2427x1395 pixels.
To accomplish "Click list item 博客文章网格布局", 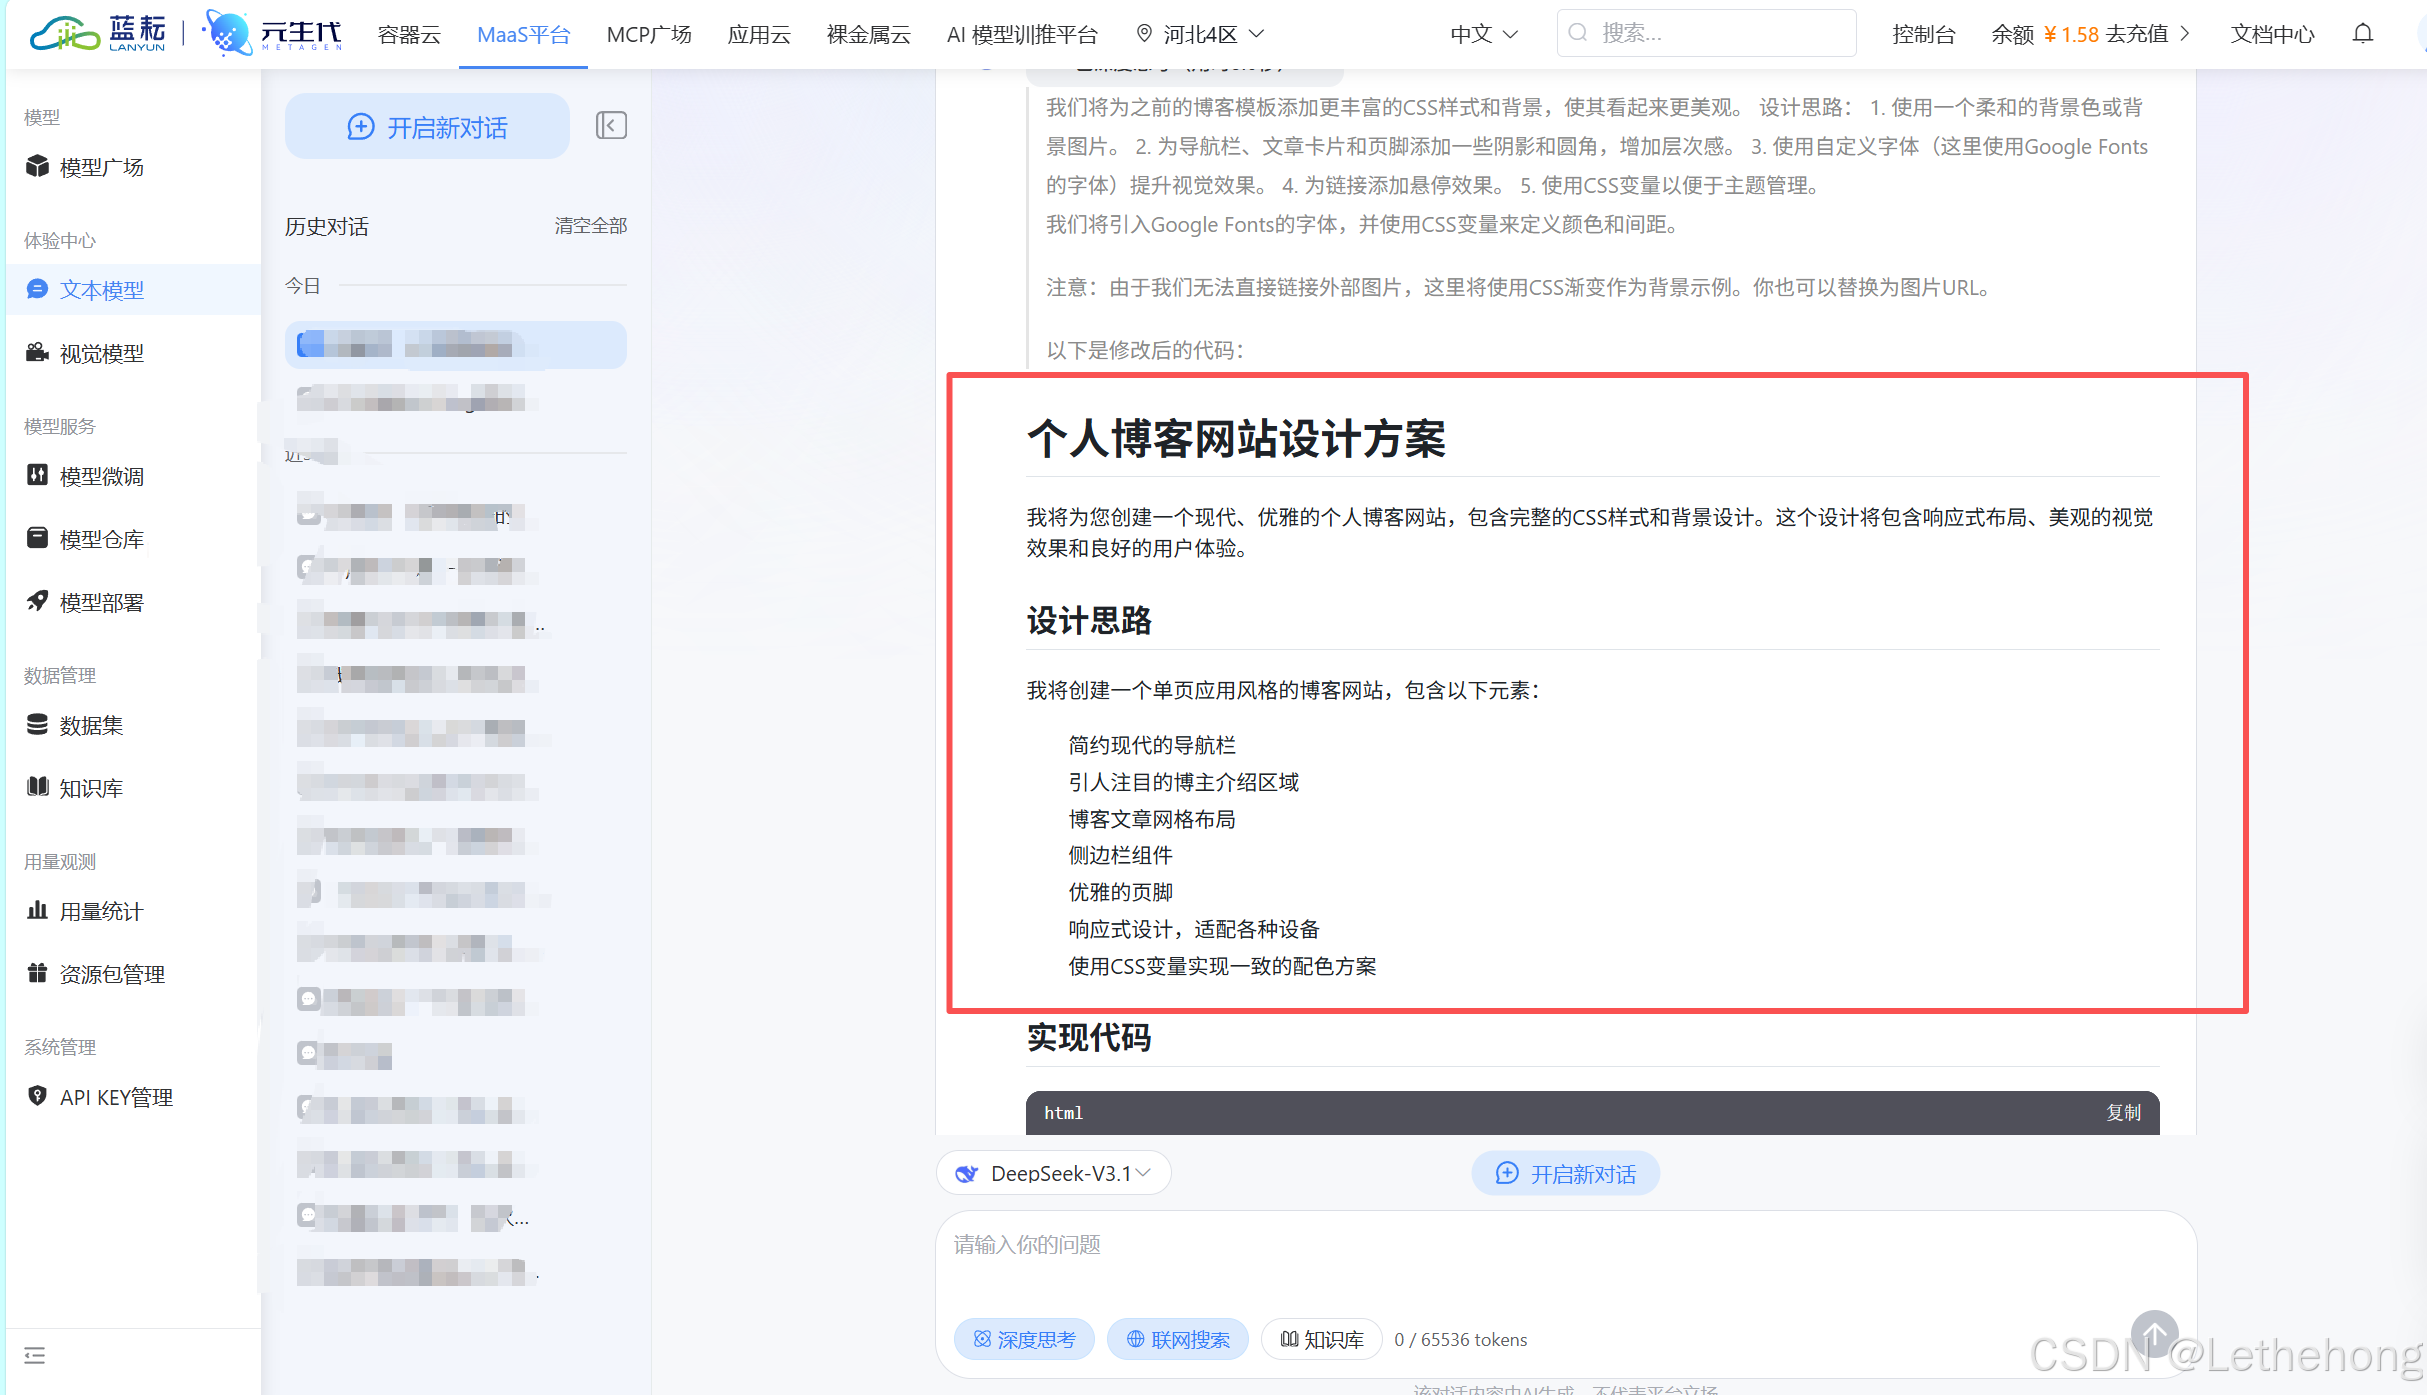I will [x=1152, y=819].
